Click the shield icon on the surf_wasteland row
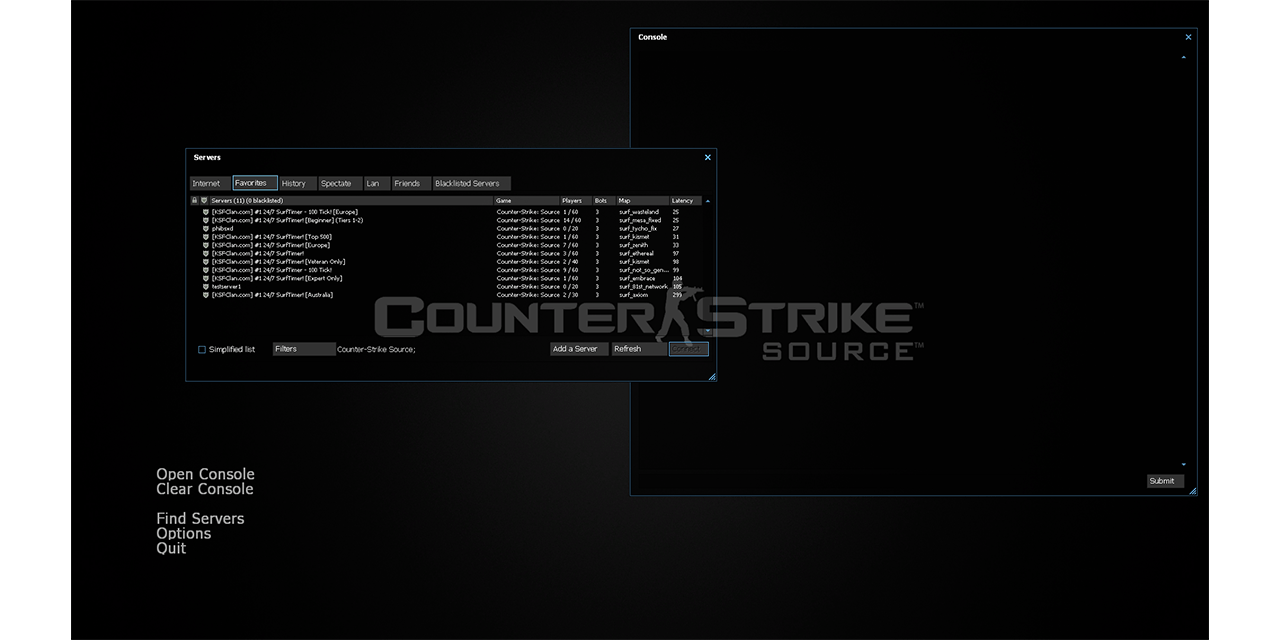The width and height of the screenshot is (1280, 640). (205, 212)
